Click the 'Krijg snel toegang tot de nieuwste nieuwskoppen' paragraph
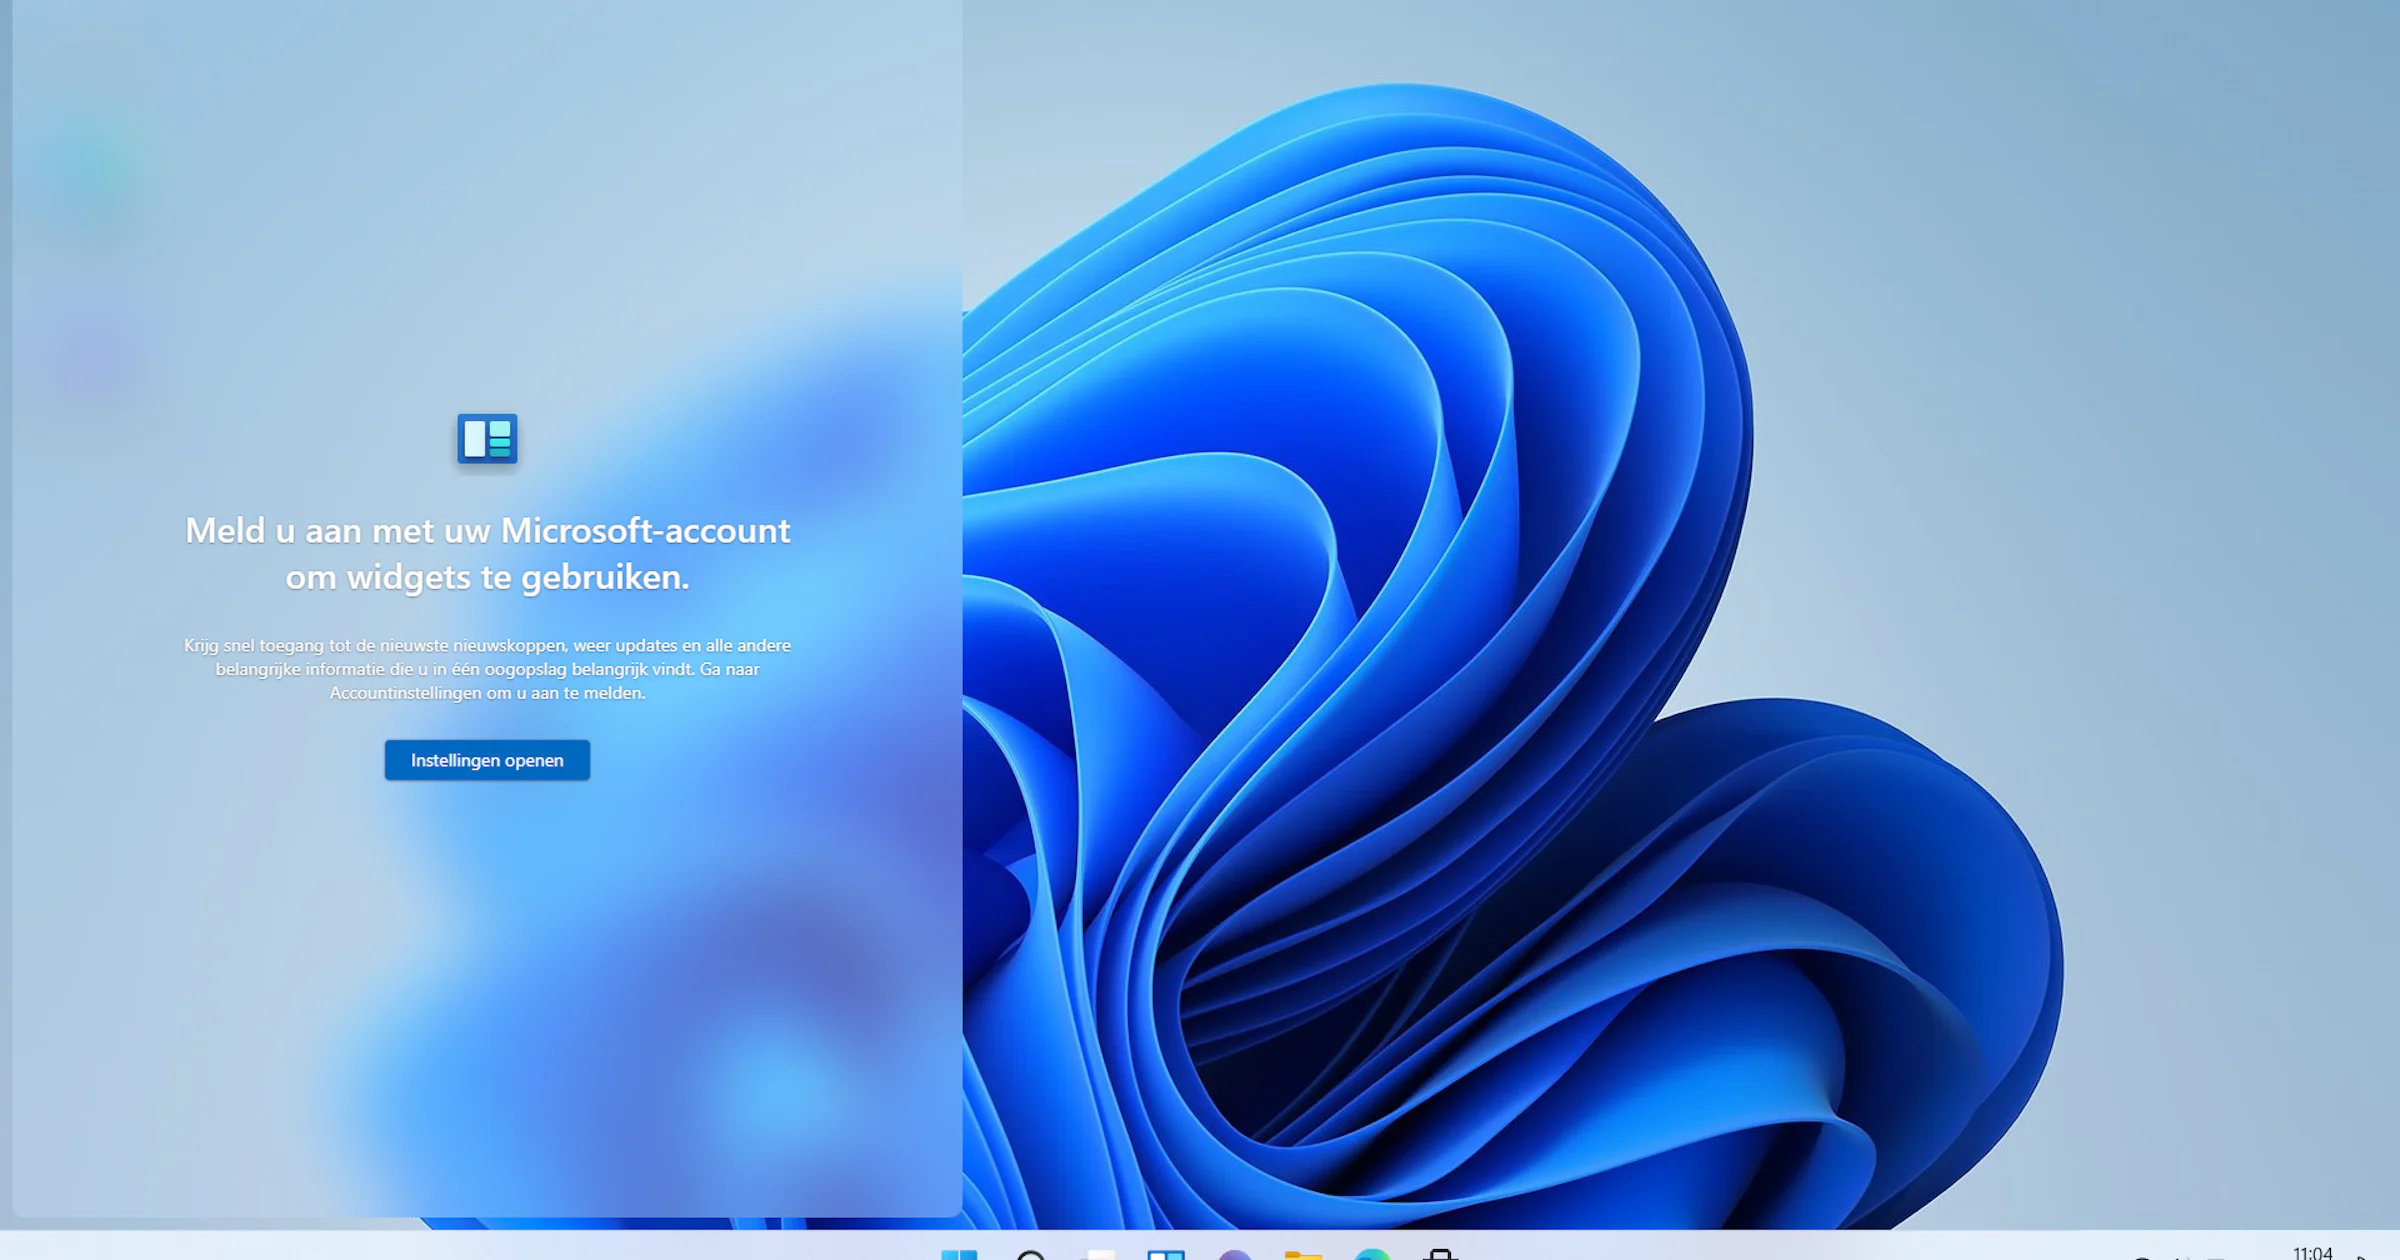 tap(487, 669)
